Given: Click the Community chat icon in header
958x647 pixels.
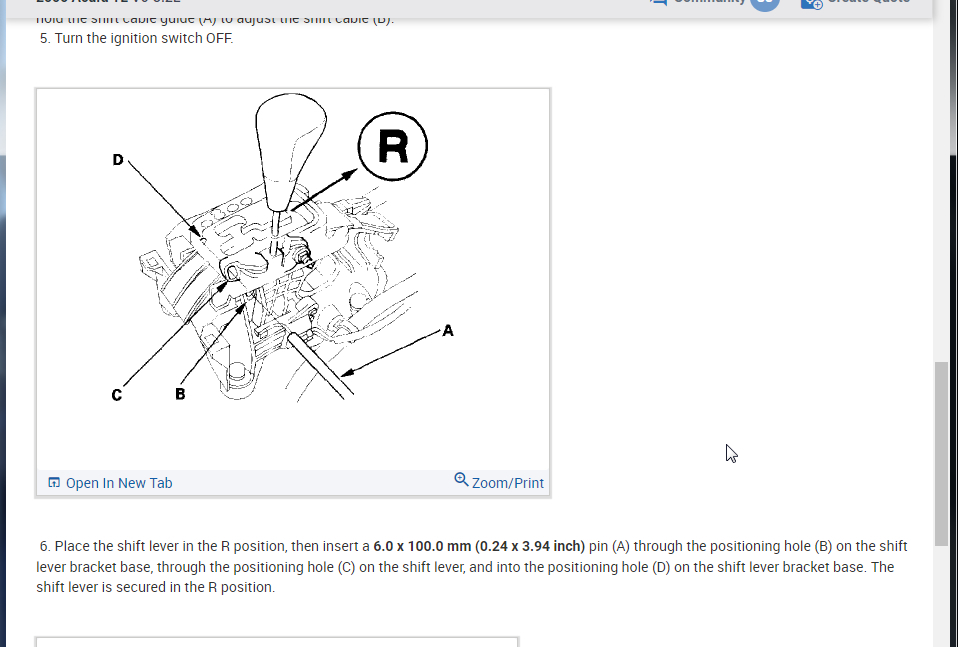Looking at the screenshot, I should click(658, 2).
